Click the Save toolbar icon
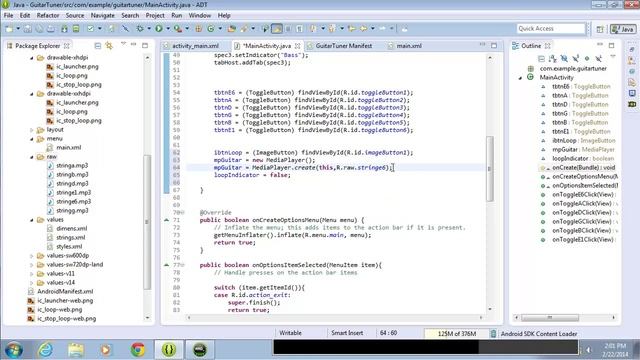Image resolution: width=640 pixels, height=360 pixels. (x=28, y=29)
